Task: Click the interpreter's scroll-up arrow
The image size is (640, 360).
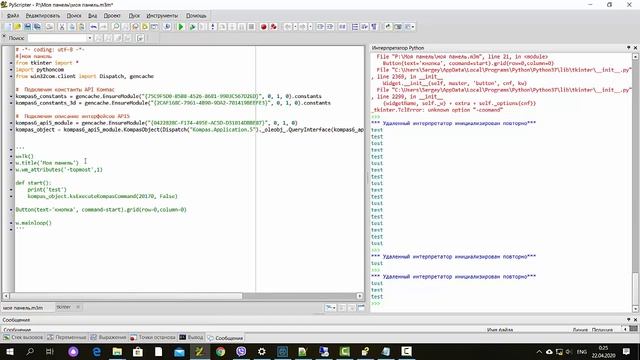Action: [635, 57]
